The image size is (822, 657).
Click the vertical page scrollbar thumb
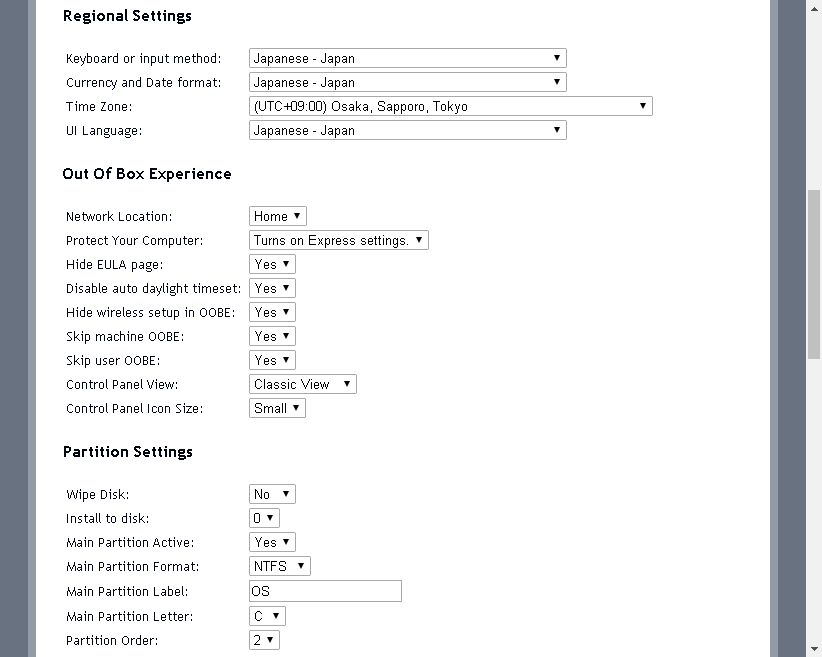[x=814, y=272]
